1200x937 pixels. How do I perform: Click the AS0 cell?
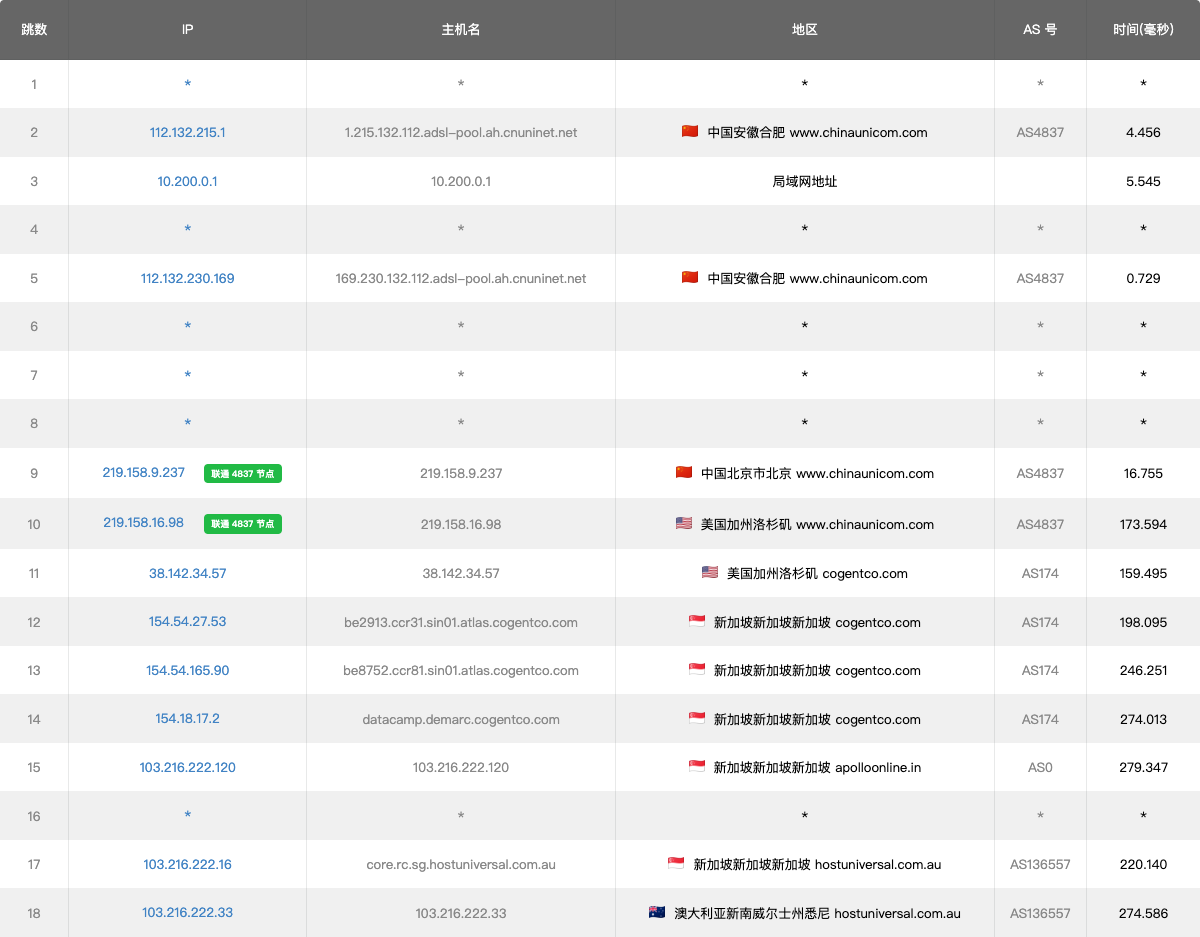[1040, 767]
